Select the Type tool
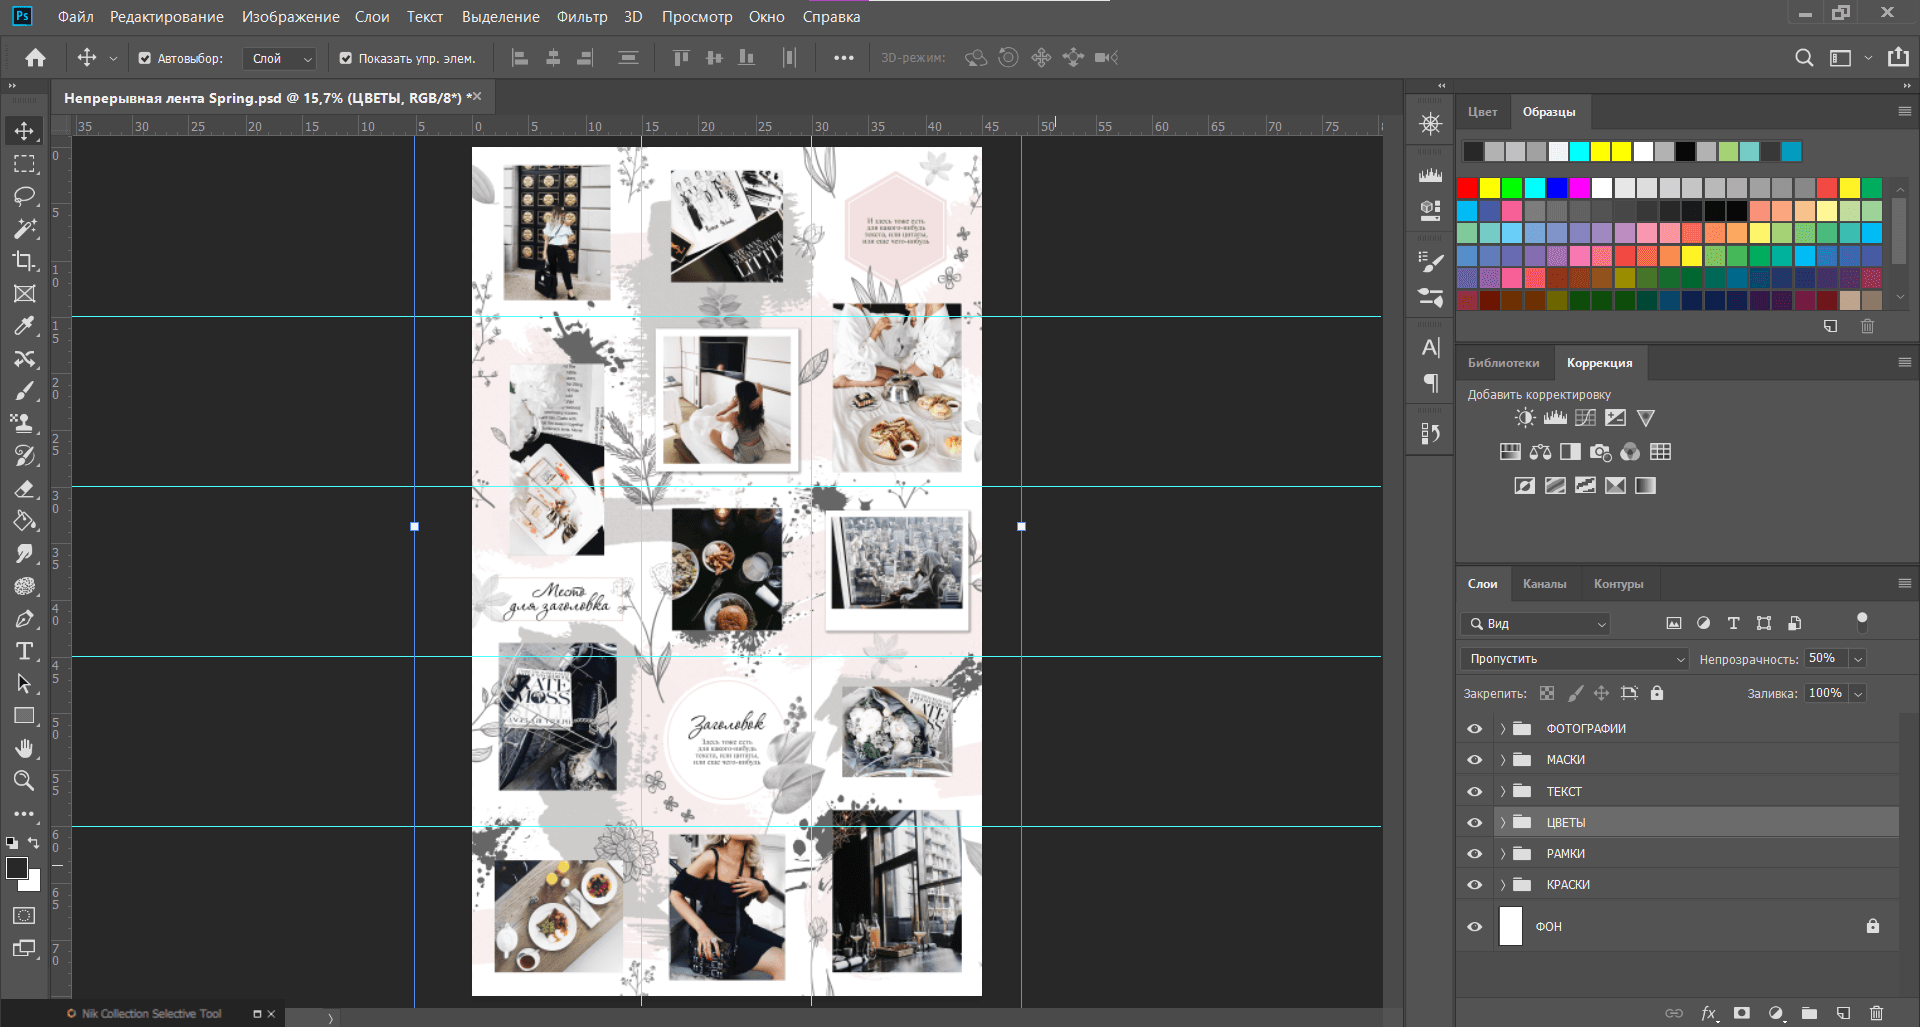Screen dimensions: 1920x1027 pyautogui.click(x=25, y=651)
